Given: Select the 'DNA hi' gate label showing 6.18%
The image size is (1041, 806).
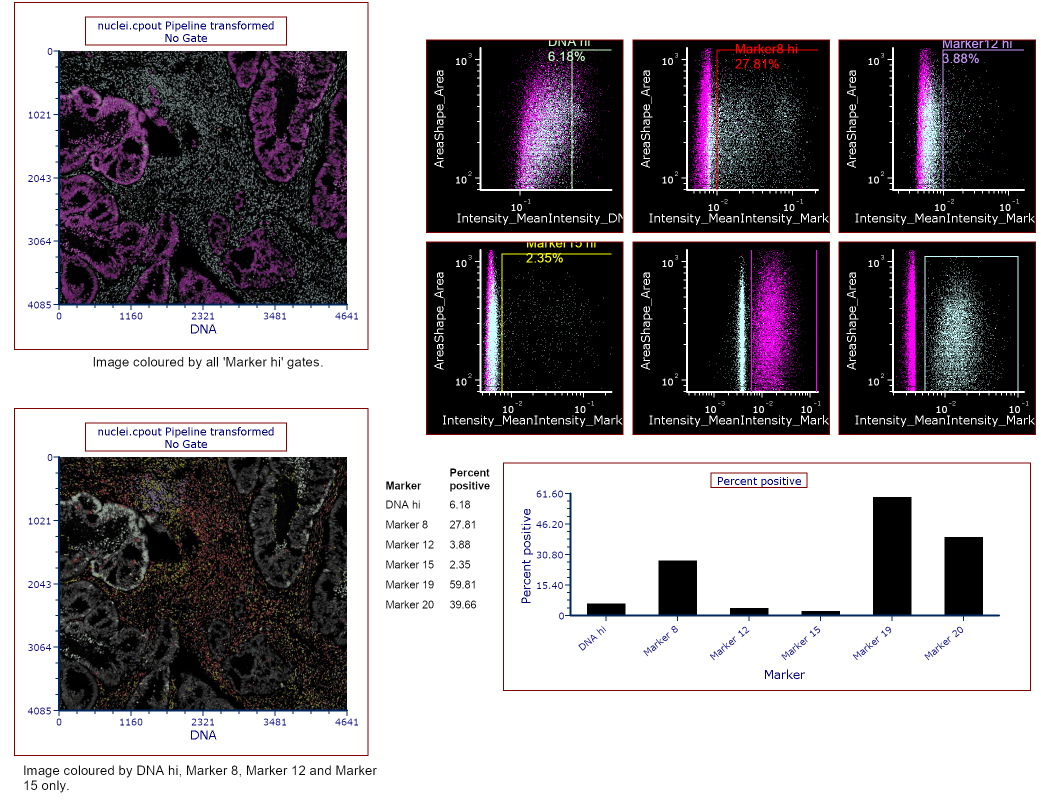Looking at the screenshot, I should click(568, 51).
